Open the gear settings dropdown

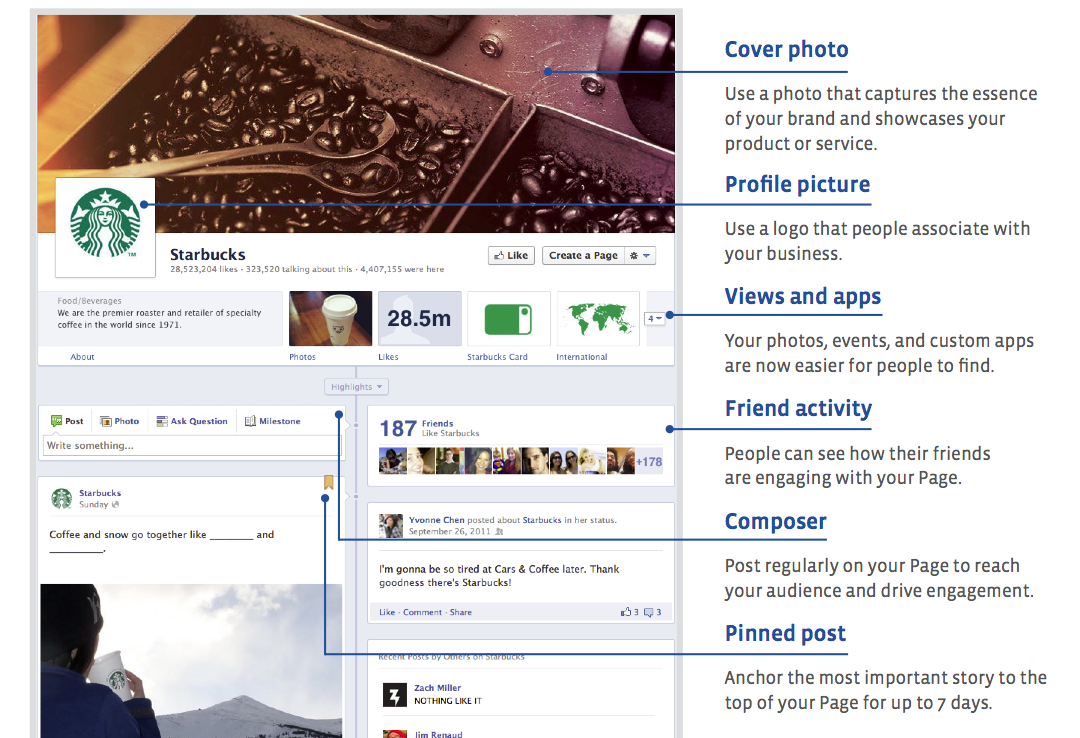pos(640,256)
